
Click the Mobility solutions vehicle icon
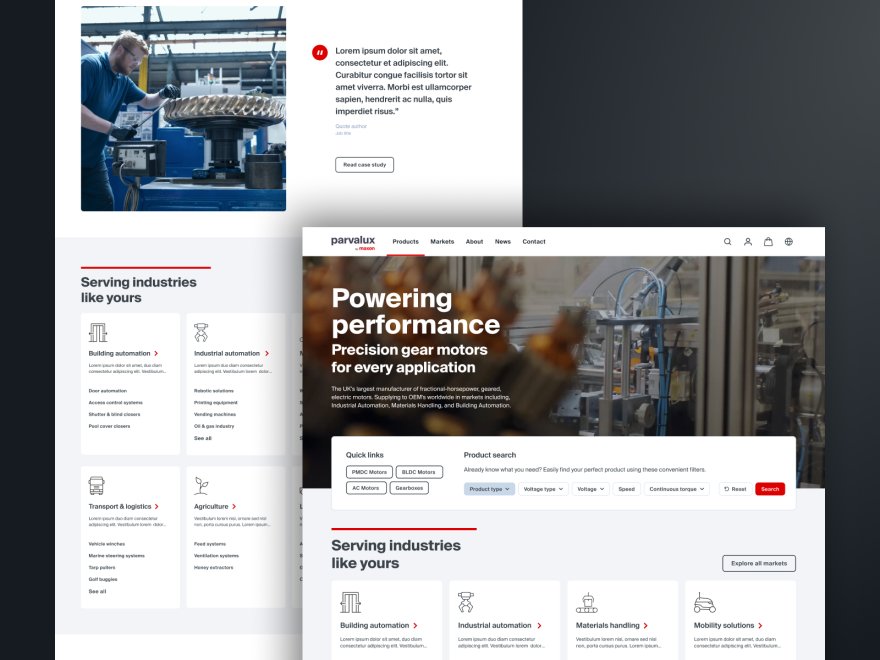[705, 603]
